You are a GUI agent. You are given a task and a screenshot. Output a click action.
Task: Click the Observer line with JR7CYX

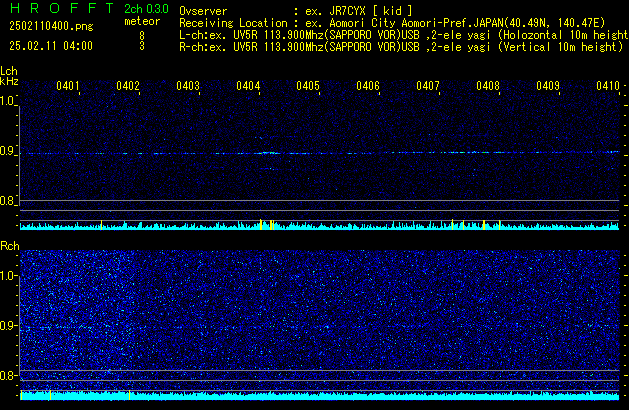[x=296, y=11]
